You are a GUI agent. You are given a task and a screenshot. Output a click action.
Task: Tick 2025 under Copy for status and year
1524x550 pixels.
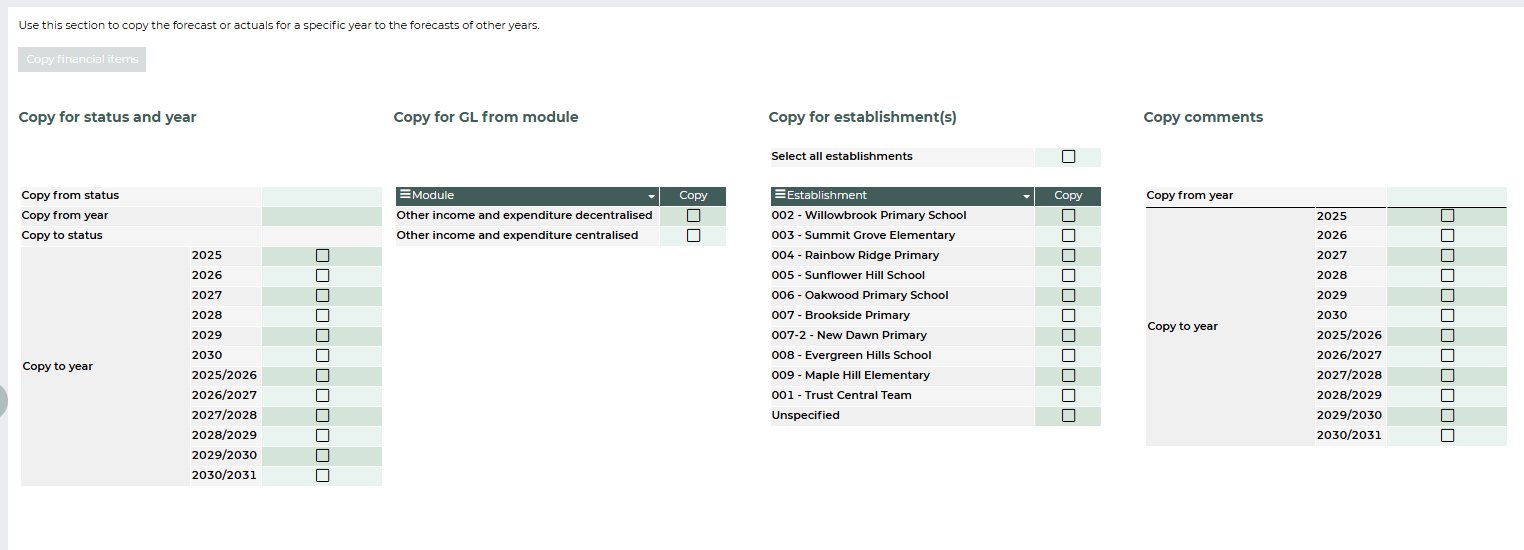coord(322,255)
